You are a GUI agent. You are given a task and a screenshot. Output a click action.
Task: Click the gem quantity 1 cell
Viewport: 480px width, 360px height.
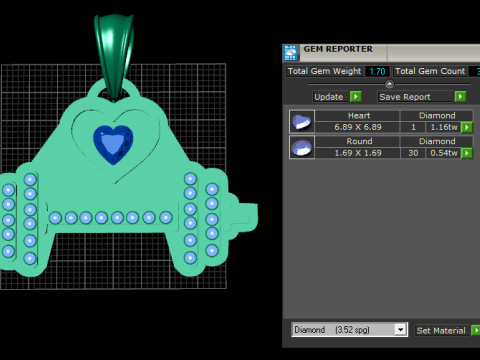coord(413,127)
